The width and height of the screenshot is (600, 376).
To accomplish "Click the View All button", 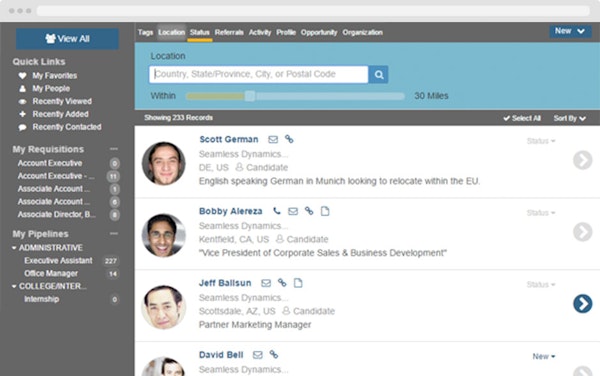I will (x=67, y=39).
